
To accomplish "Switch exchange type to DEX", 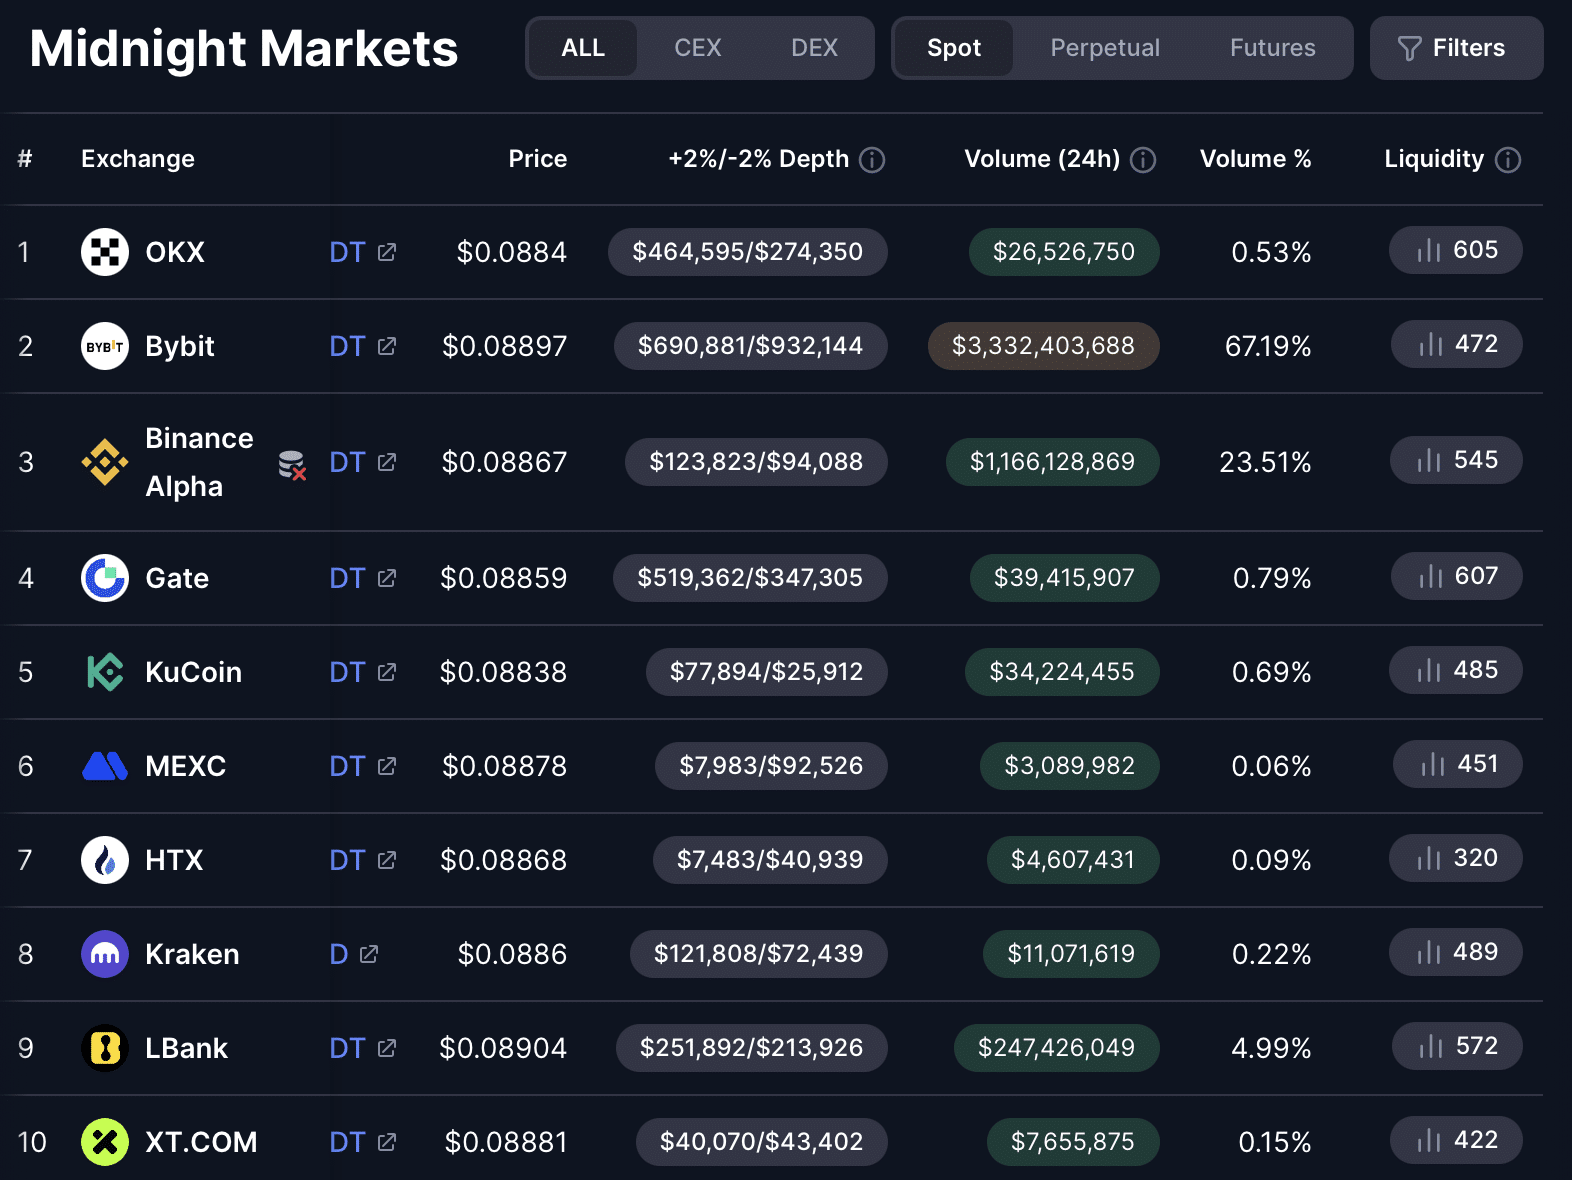I will pyautogui.click(x=814, y=48).
